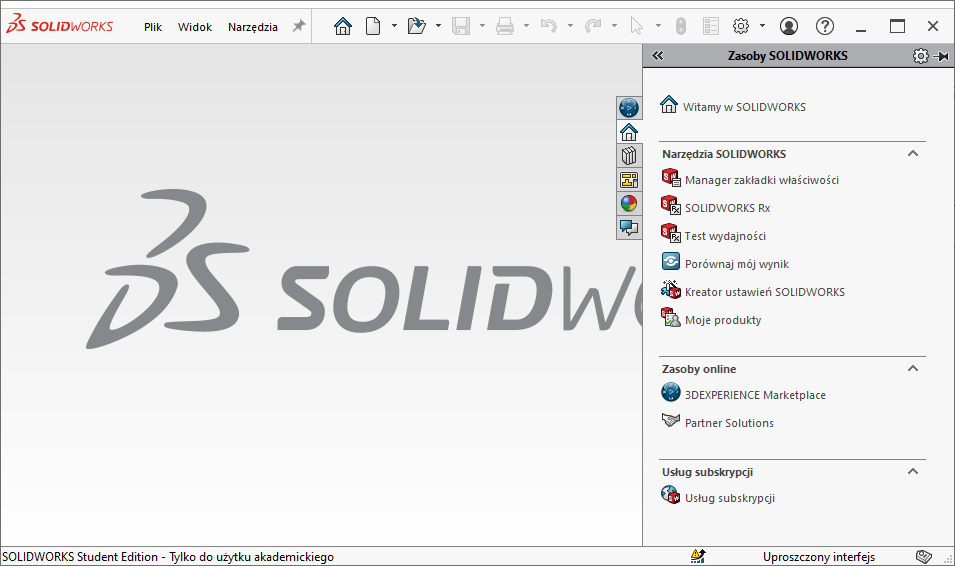Screen dimensions: 955x566
Task: Create a new document with the blank page icon
Action: point(373,27)
